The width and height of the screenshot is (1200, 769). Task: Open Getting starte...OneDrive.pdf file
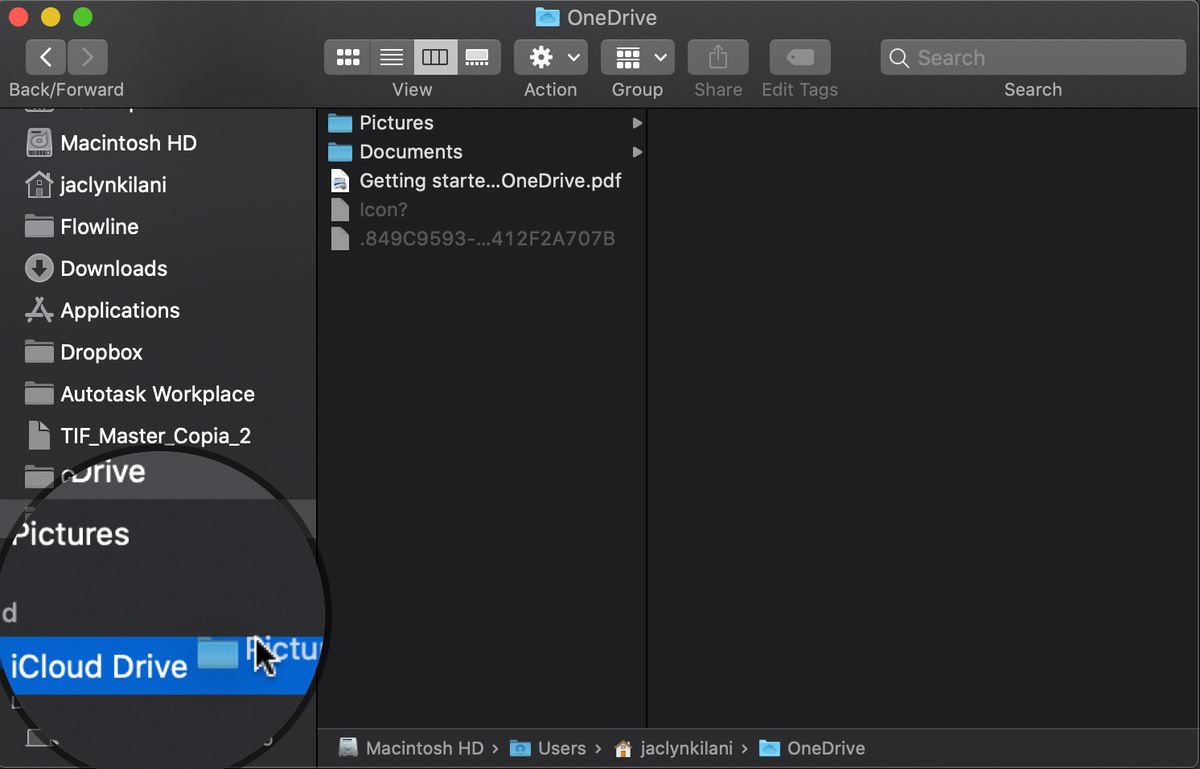coord(490,181)
